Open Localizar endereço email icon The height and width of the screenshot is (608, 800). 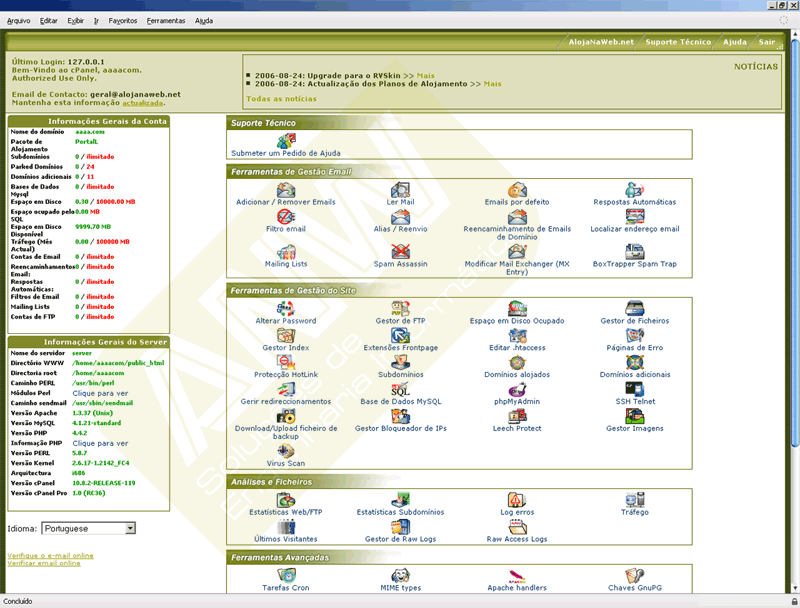click(x=635, y=217)
